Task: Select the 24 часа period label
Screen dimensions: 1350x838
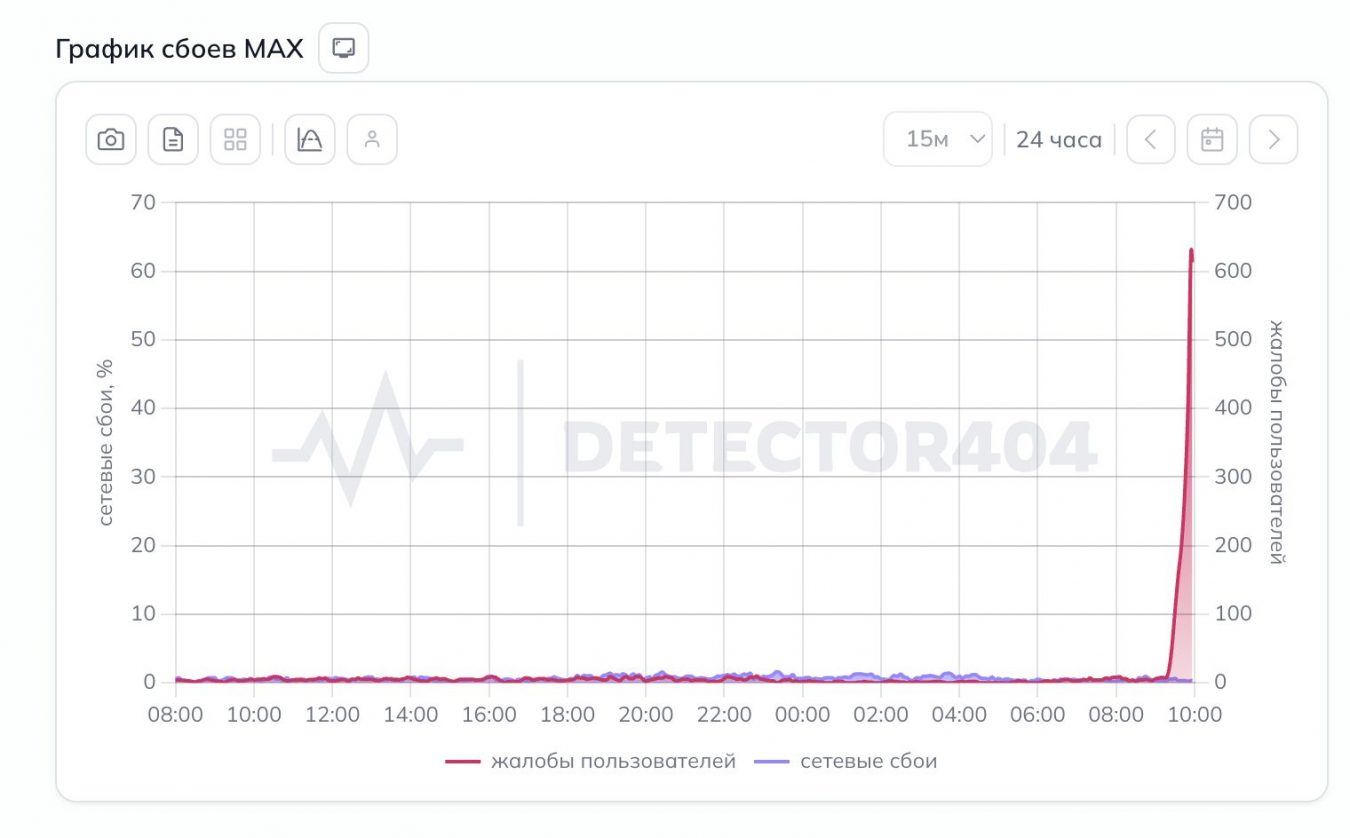Action: click(x=1059, y=139)
